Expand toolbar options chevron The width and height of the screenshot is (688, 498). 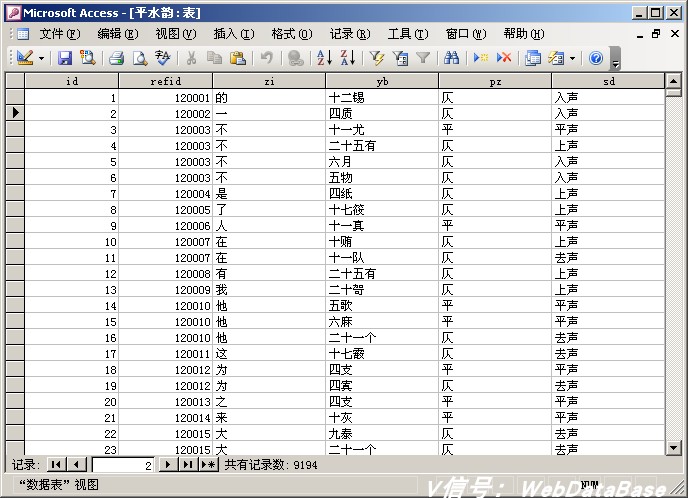click(615, 58)
